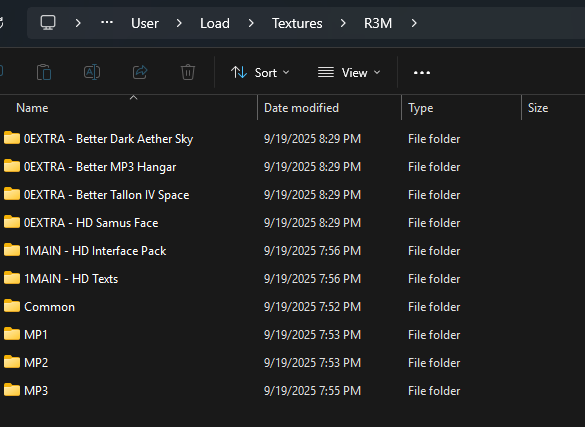Screen dimensions: 585x427
Task: Click the Delete trash can icon
Action: (x=188, y=72)
